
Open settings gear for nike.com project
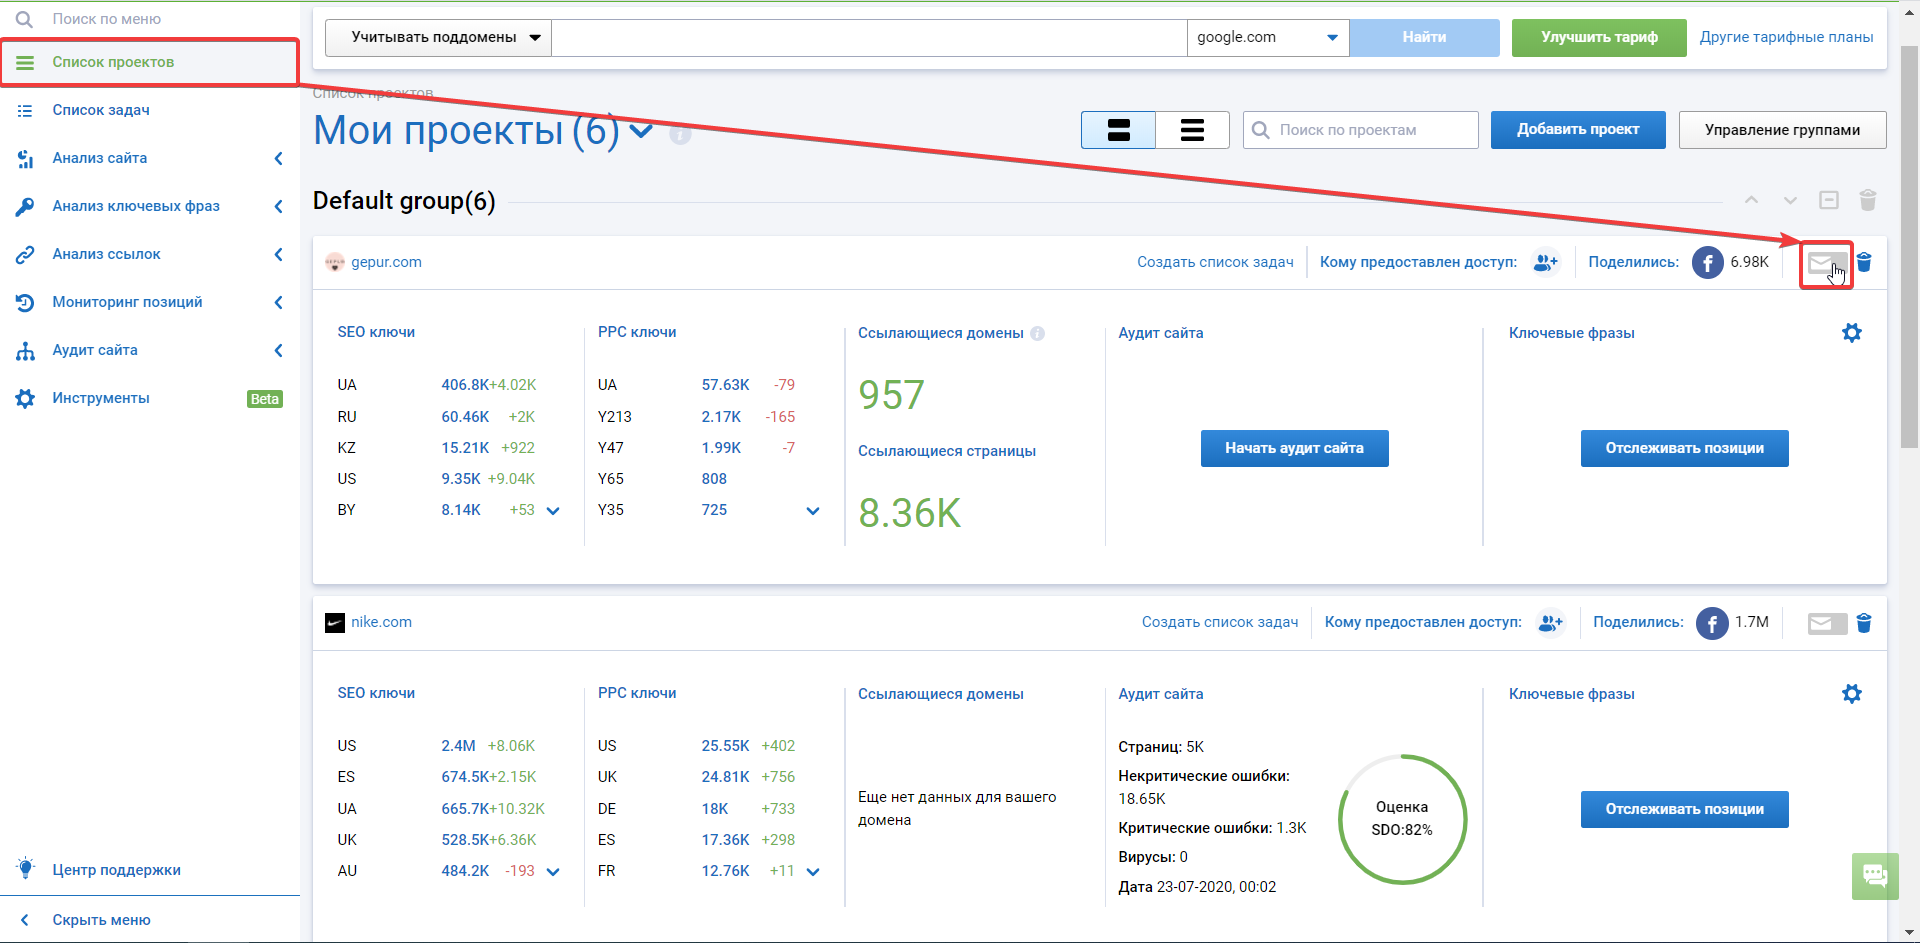click(x=1852, y=694)
